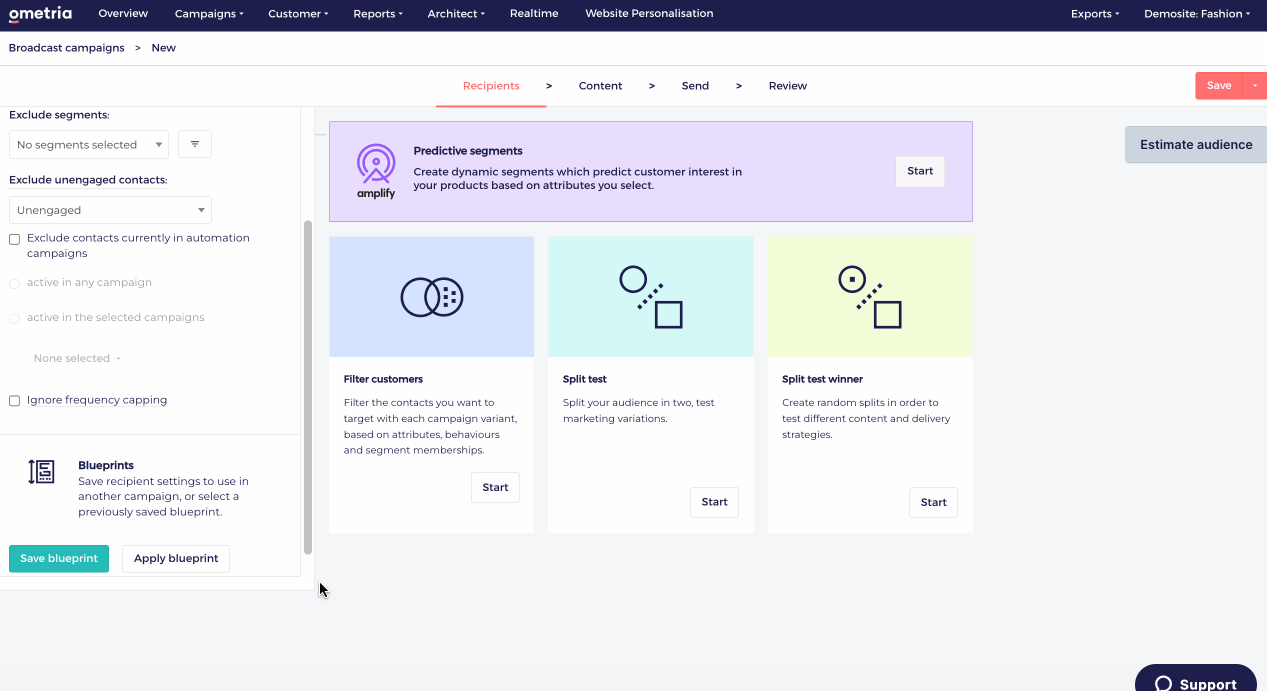The width and height of the screenshot is (1267, 691).
Task: Click the Broadcast campaigns breadcrumb
Action: tap(66, 48)
